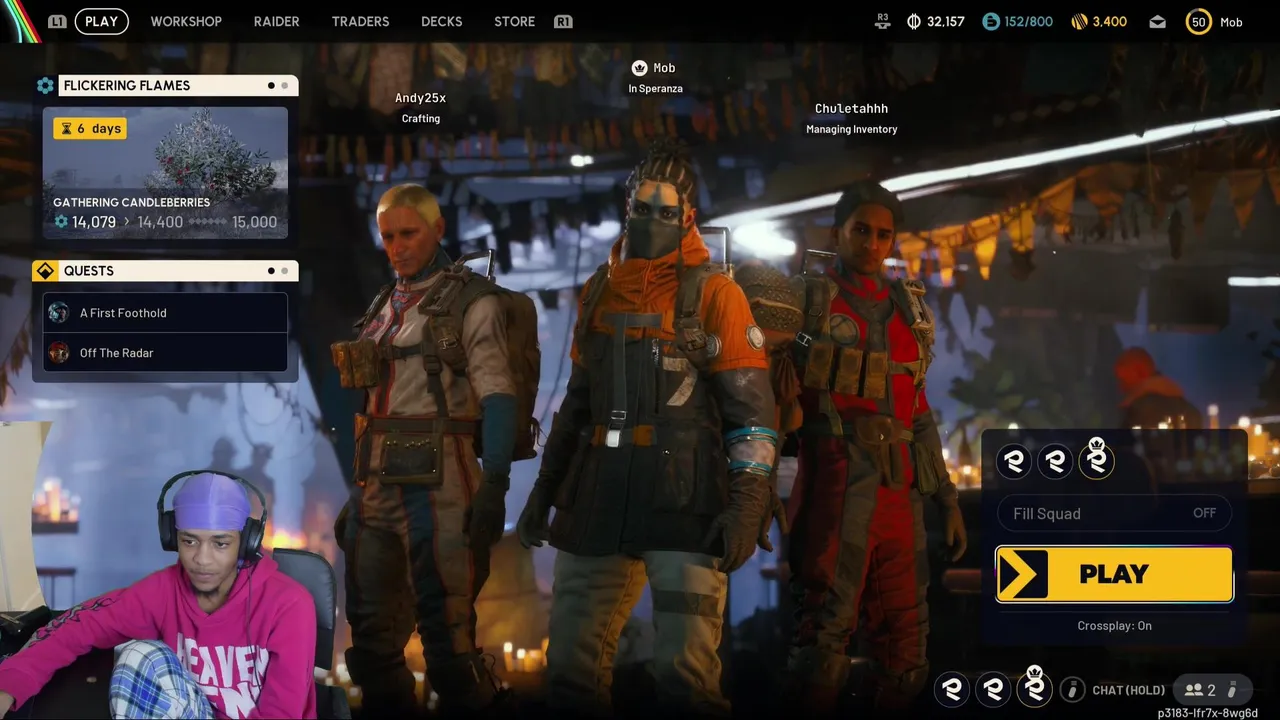The height and width of the screenshot is (720, 1280).
Task: Click the candleberry gear icon beside 14,079
Action: click(61, 222)
